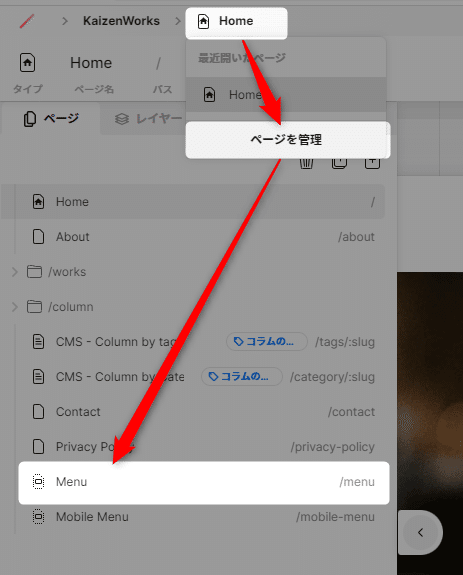Collapse panel with the left chevron button

(420, 532)
